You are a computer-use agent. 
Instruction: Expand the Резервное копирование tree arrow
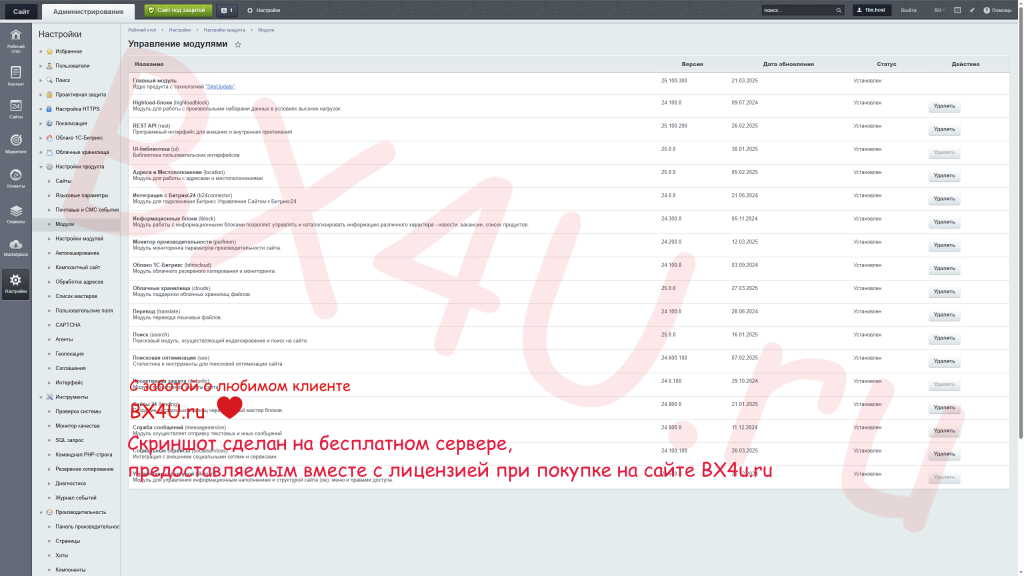click(x=49, y=469)
